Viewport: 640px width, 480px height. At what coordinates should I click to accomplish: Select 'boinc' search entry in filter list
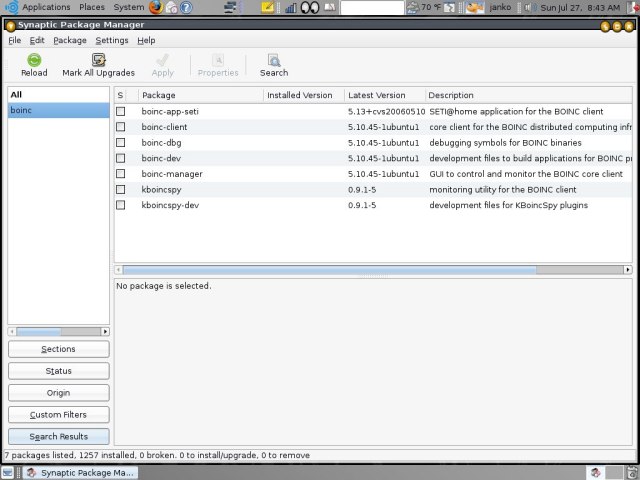pyautogui.click(x=58, y=110)
